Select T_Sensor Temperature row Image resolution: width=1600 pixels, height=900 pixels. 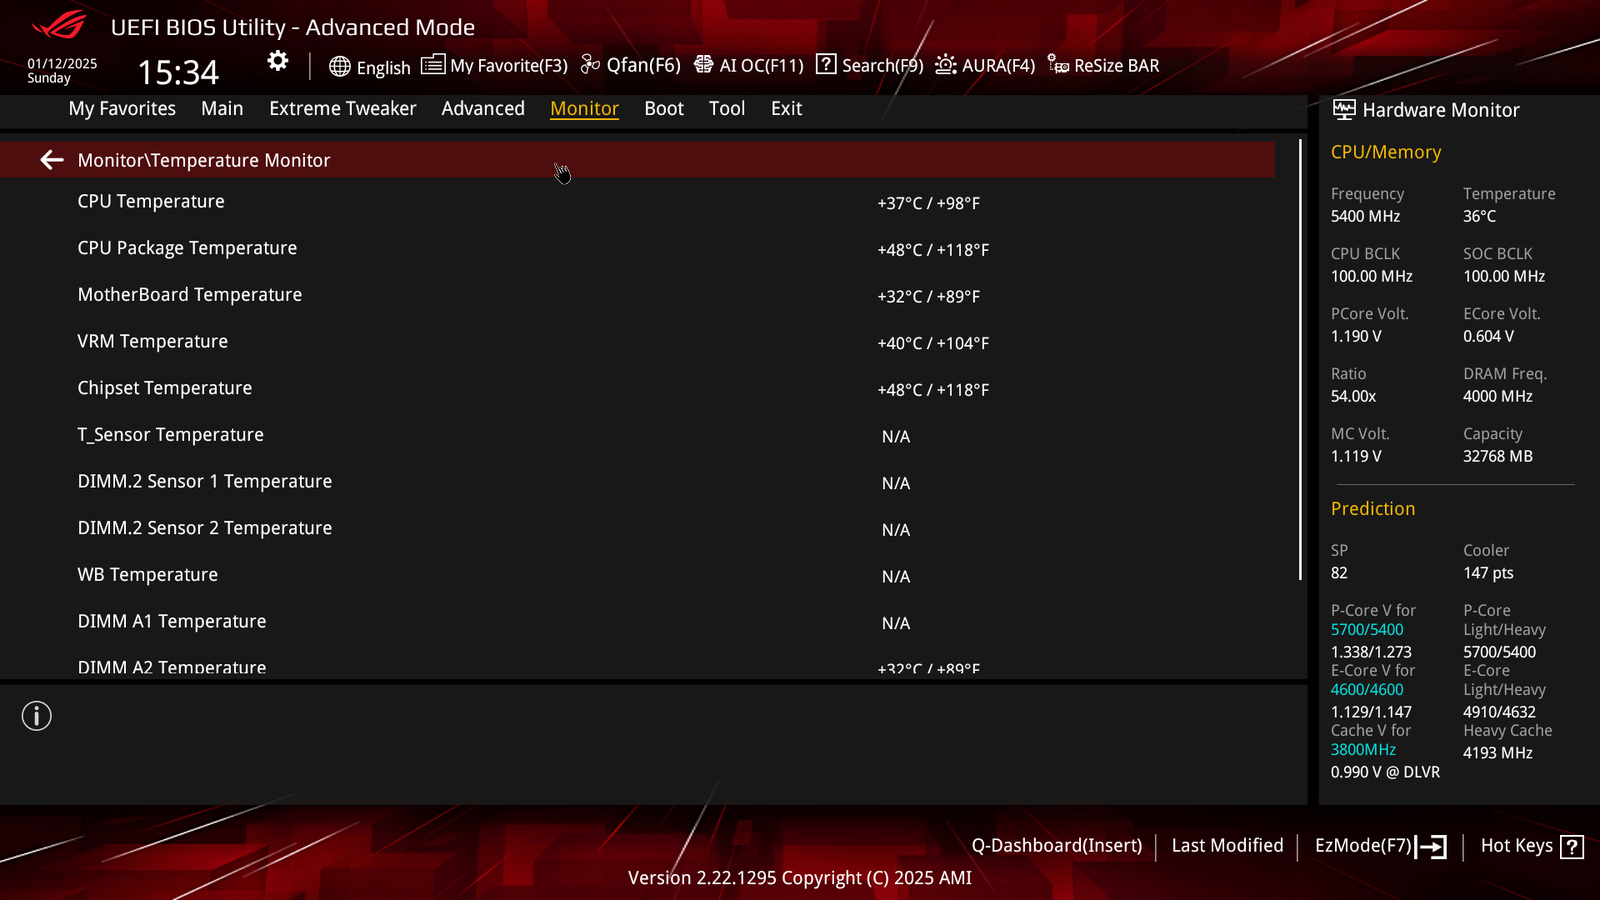[x=637, y=435]
